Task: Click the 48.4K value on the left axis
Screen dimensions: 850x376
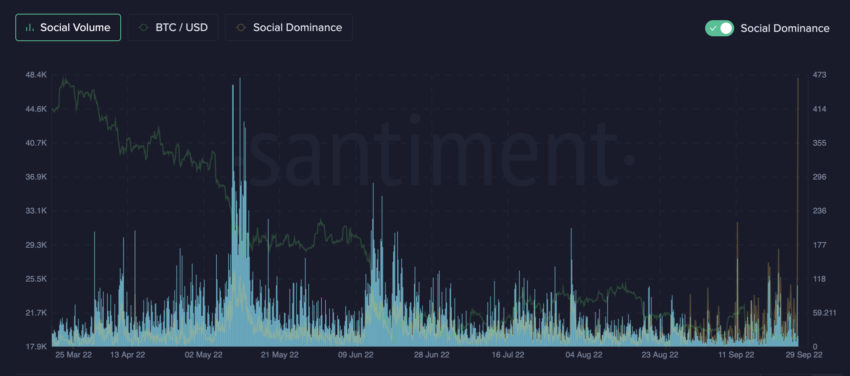Action: pos(36,75)
